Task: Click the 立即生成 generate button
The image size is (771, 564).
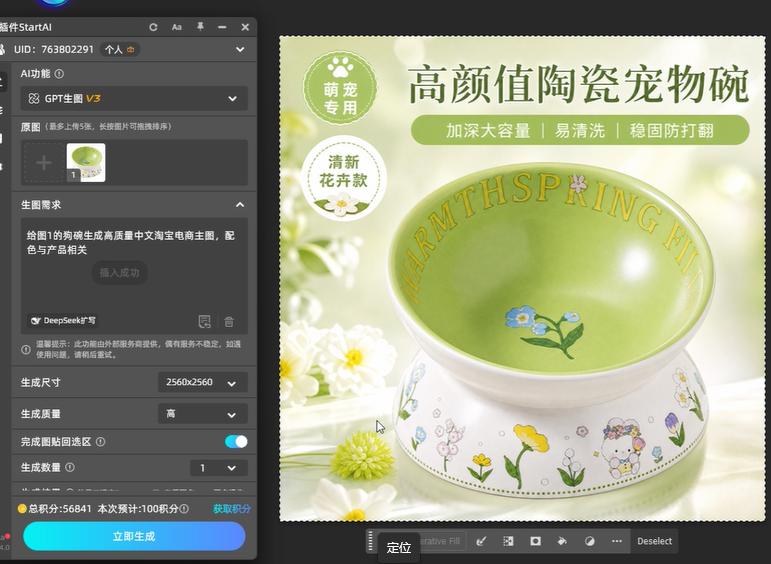Action: tap(134, 536)
